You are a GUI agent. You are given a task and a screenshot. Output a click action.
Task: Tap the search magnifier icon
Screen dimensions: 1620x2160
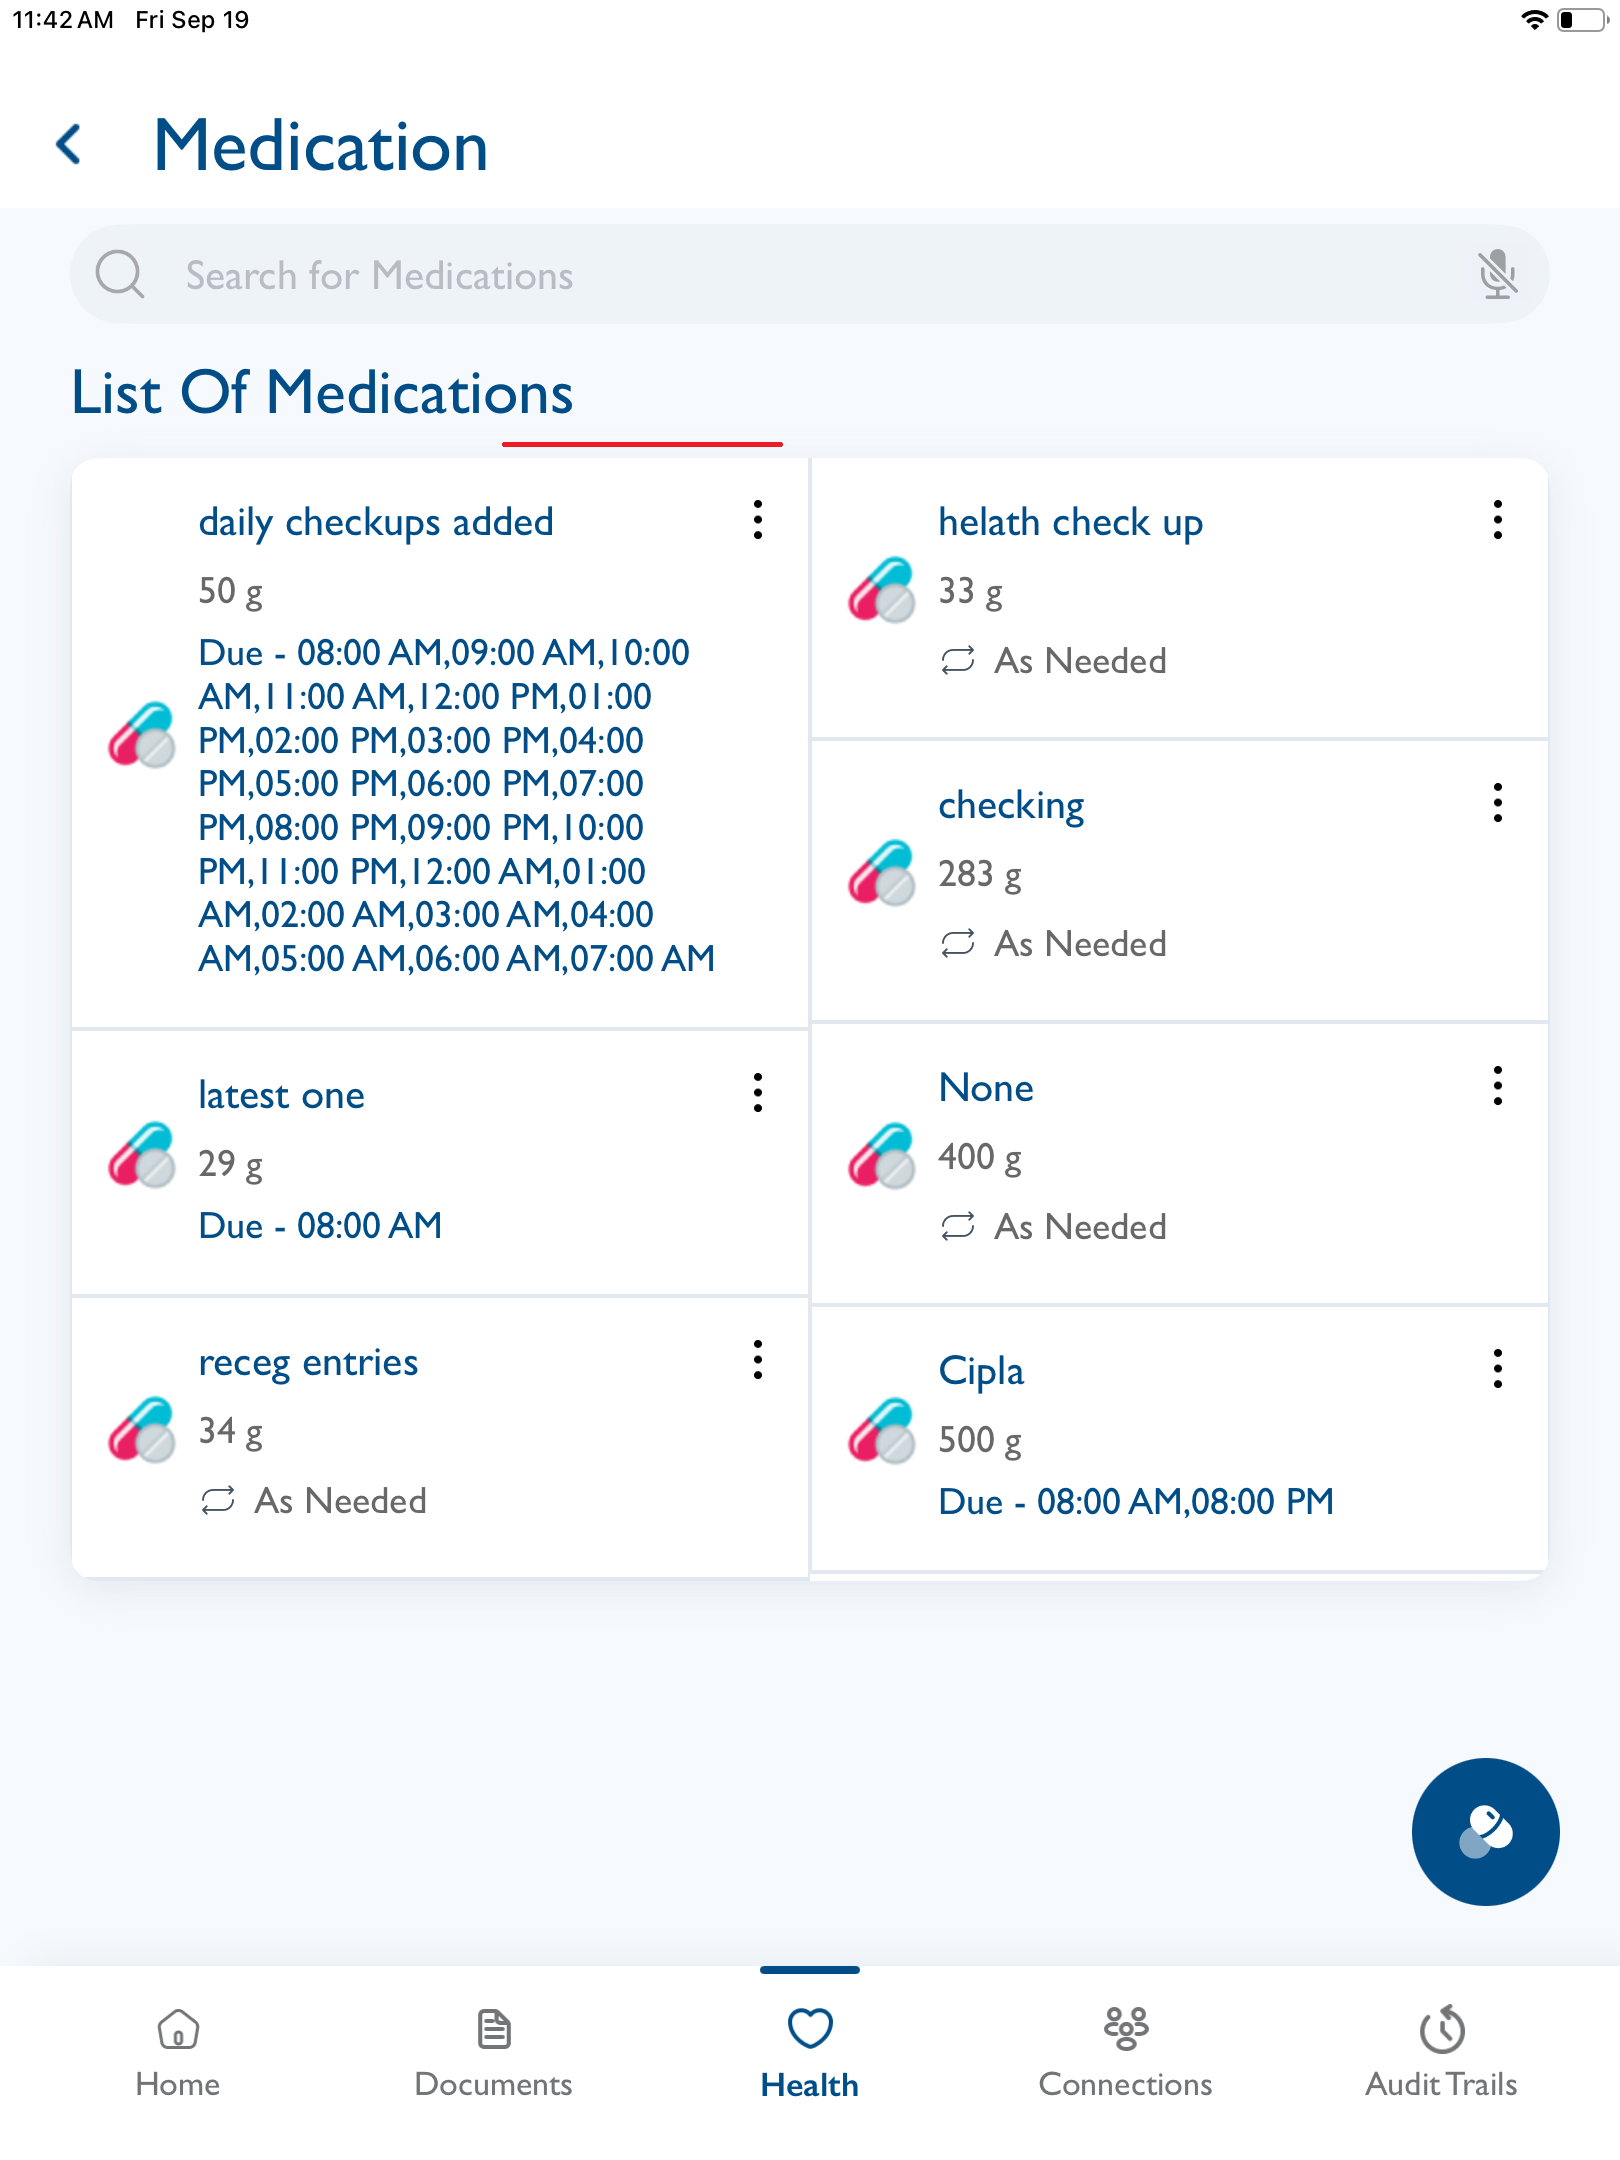coord(120,275)
